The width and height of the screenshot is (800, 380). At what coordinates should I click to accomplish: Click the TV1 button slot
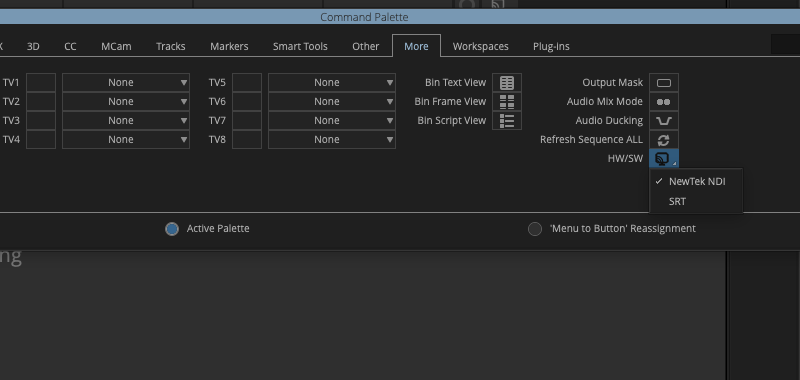point(41,83)
